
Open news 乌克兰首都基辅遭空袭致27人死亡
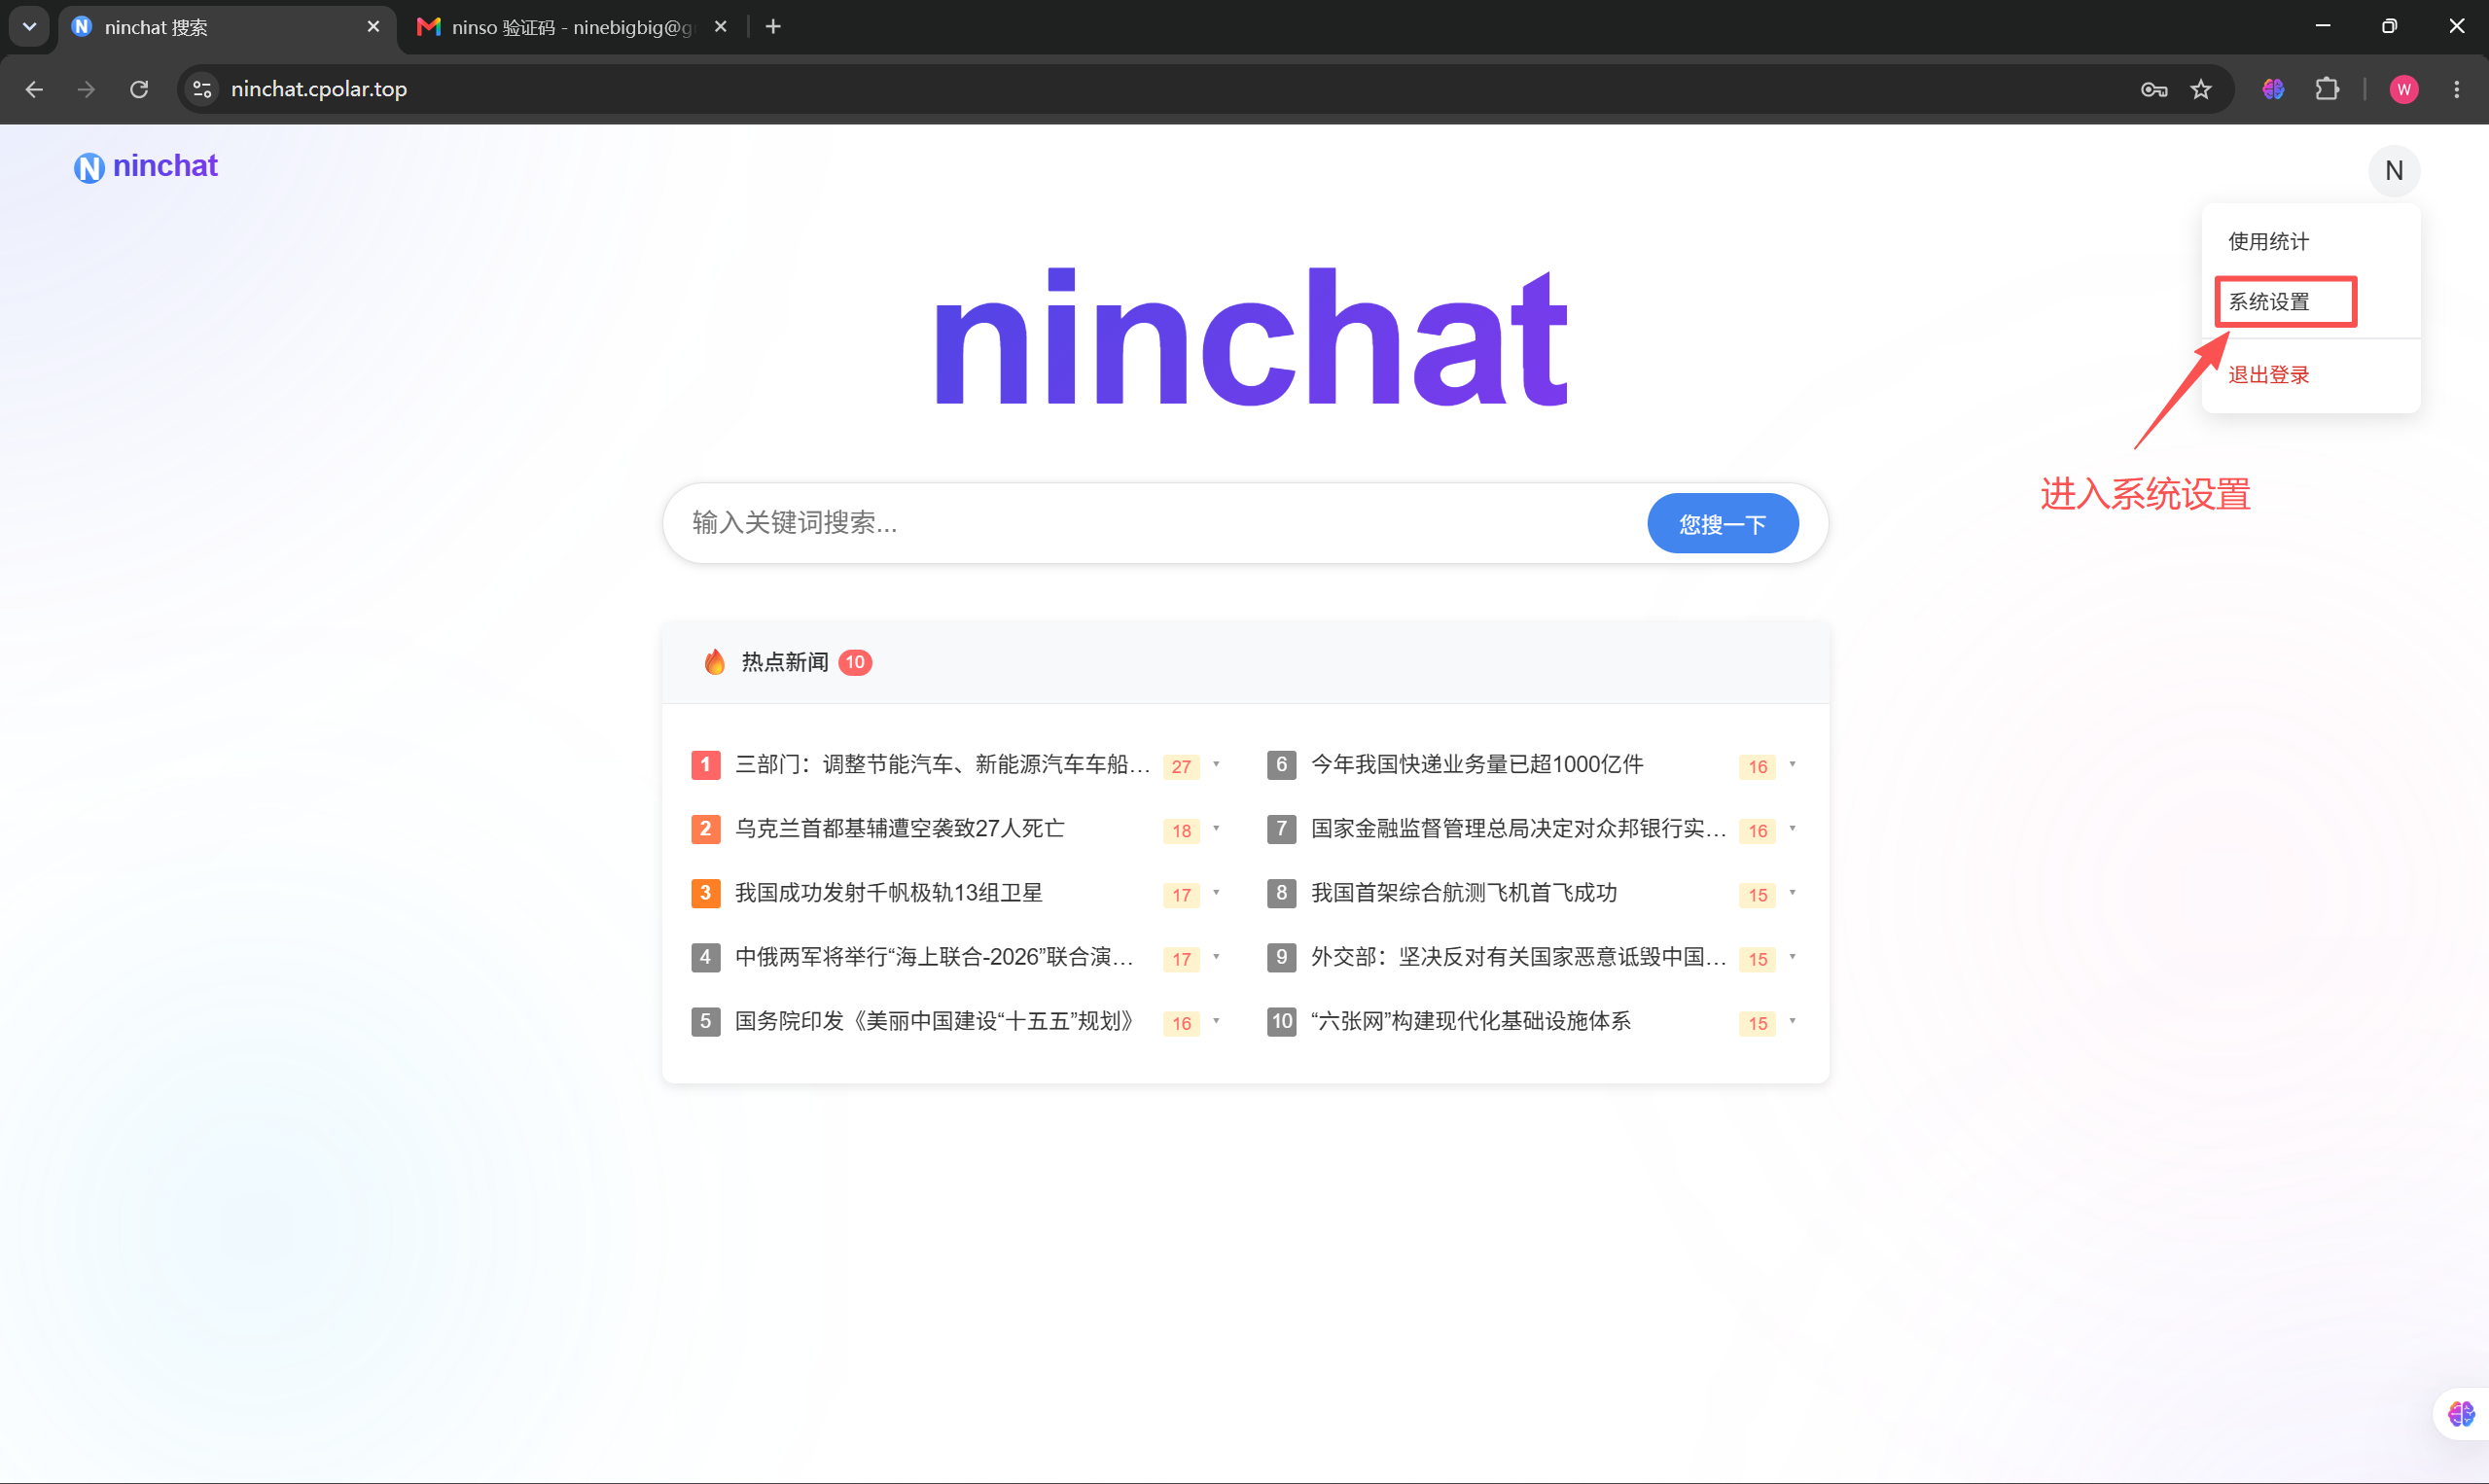click(x=899, y=828)
